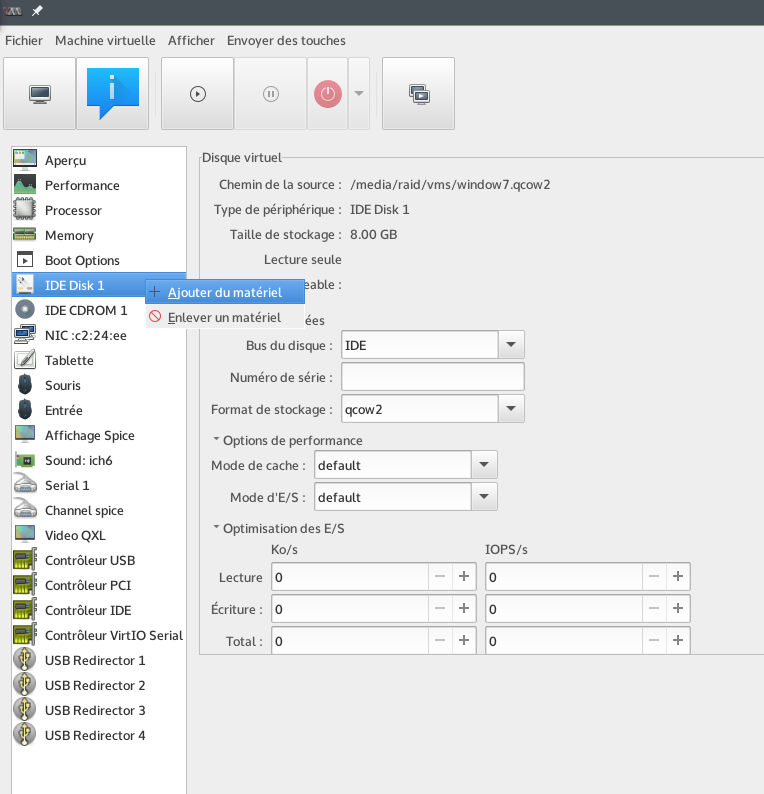Open Format de stockage dropdown arrow
Image resolution: width=764 pixels, height=794 pixels.
(511, 409)
